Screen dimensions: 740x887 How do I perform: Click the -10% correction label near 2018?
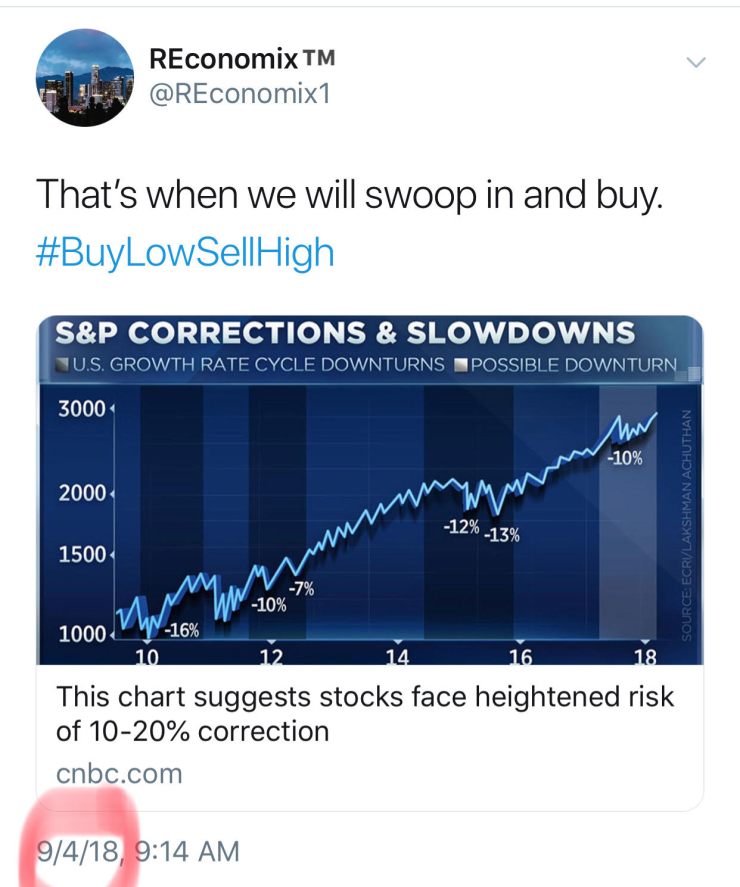click(x=624, y=456)
